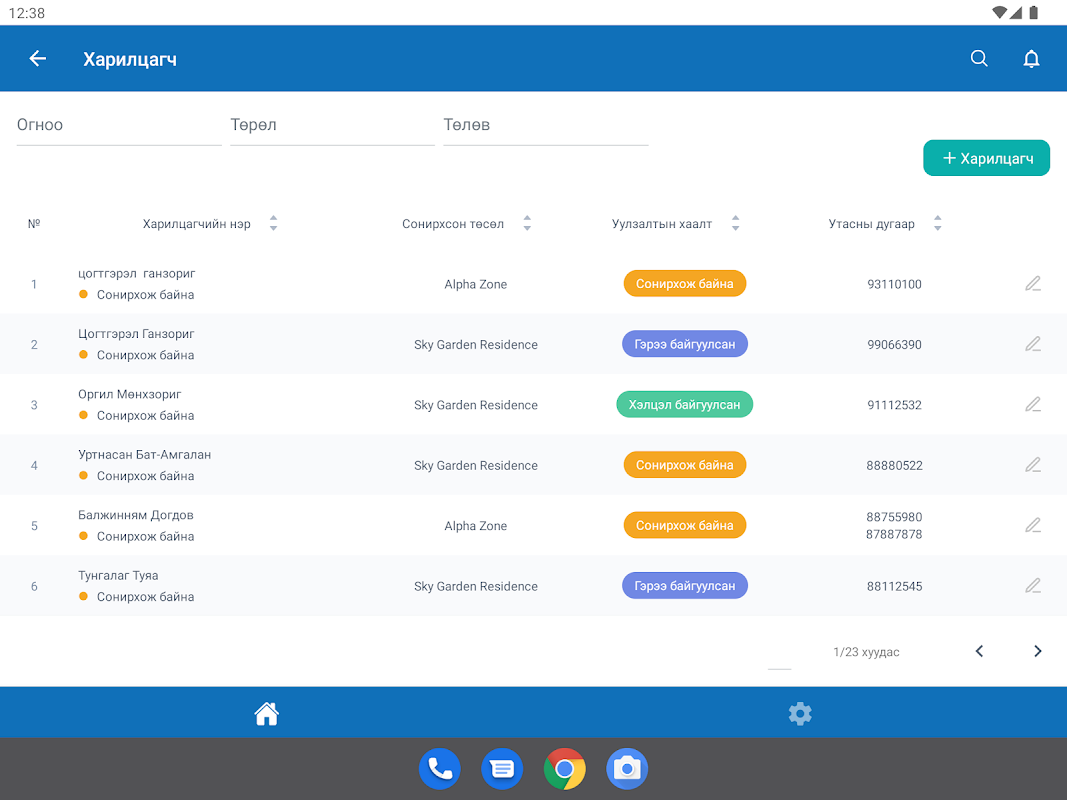This screenshot has height=800, width=1067.
Task: Sort by Харилцагчийн нэр arrows
Action: (x=273, y=223)
